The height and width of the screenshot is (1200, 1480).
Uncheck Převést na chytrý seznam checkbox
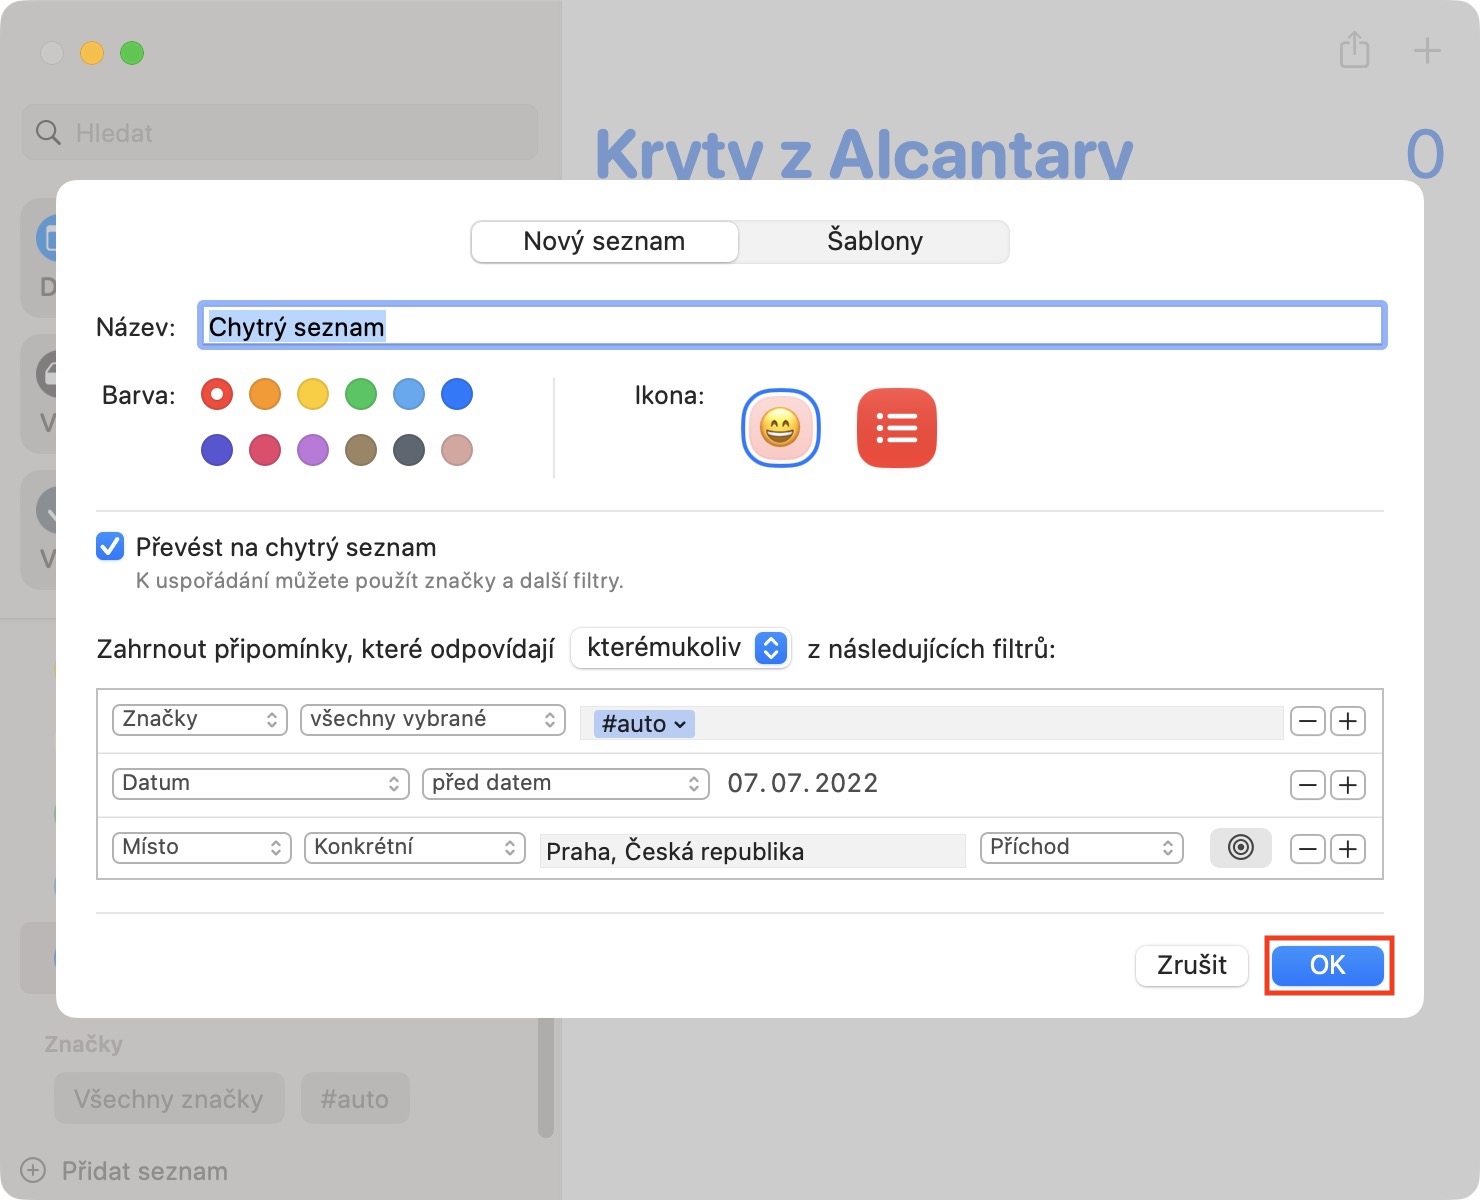point(110,546)
